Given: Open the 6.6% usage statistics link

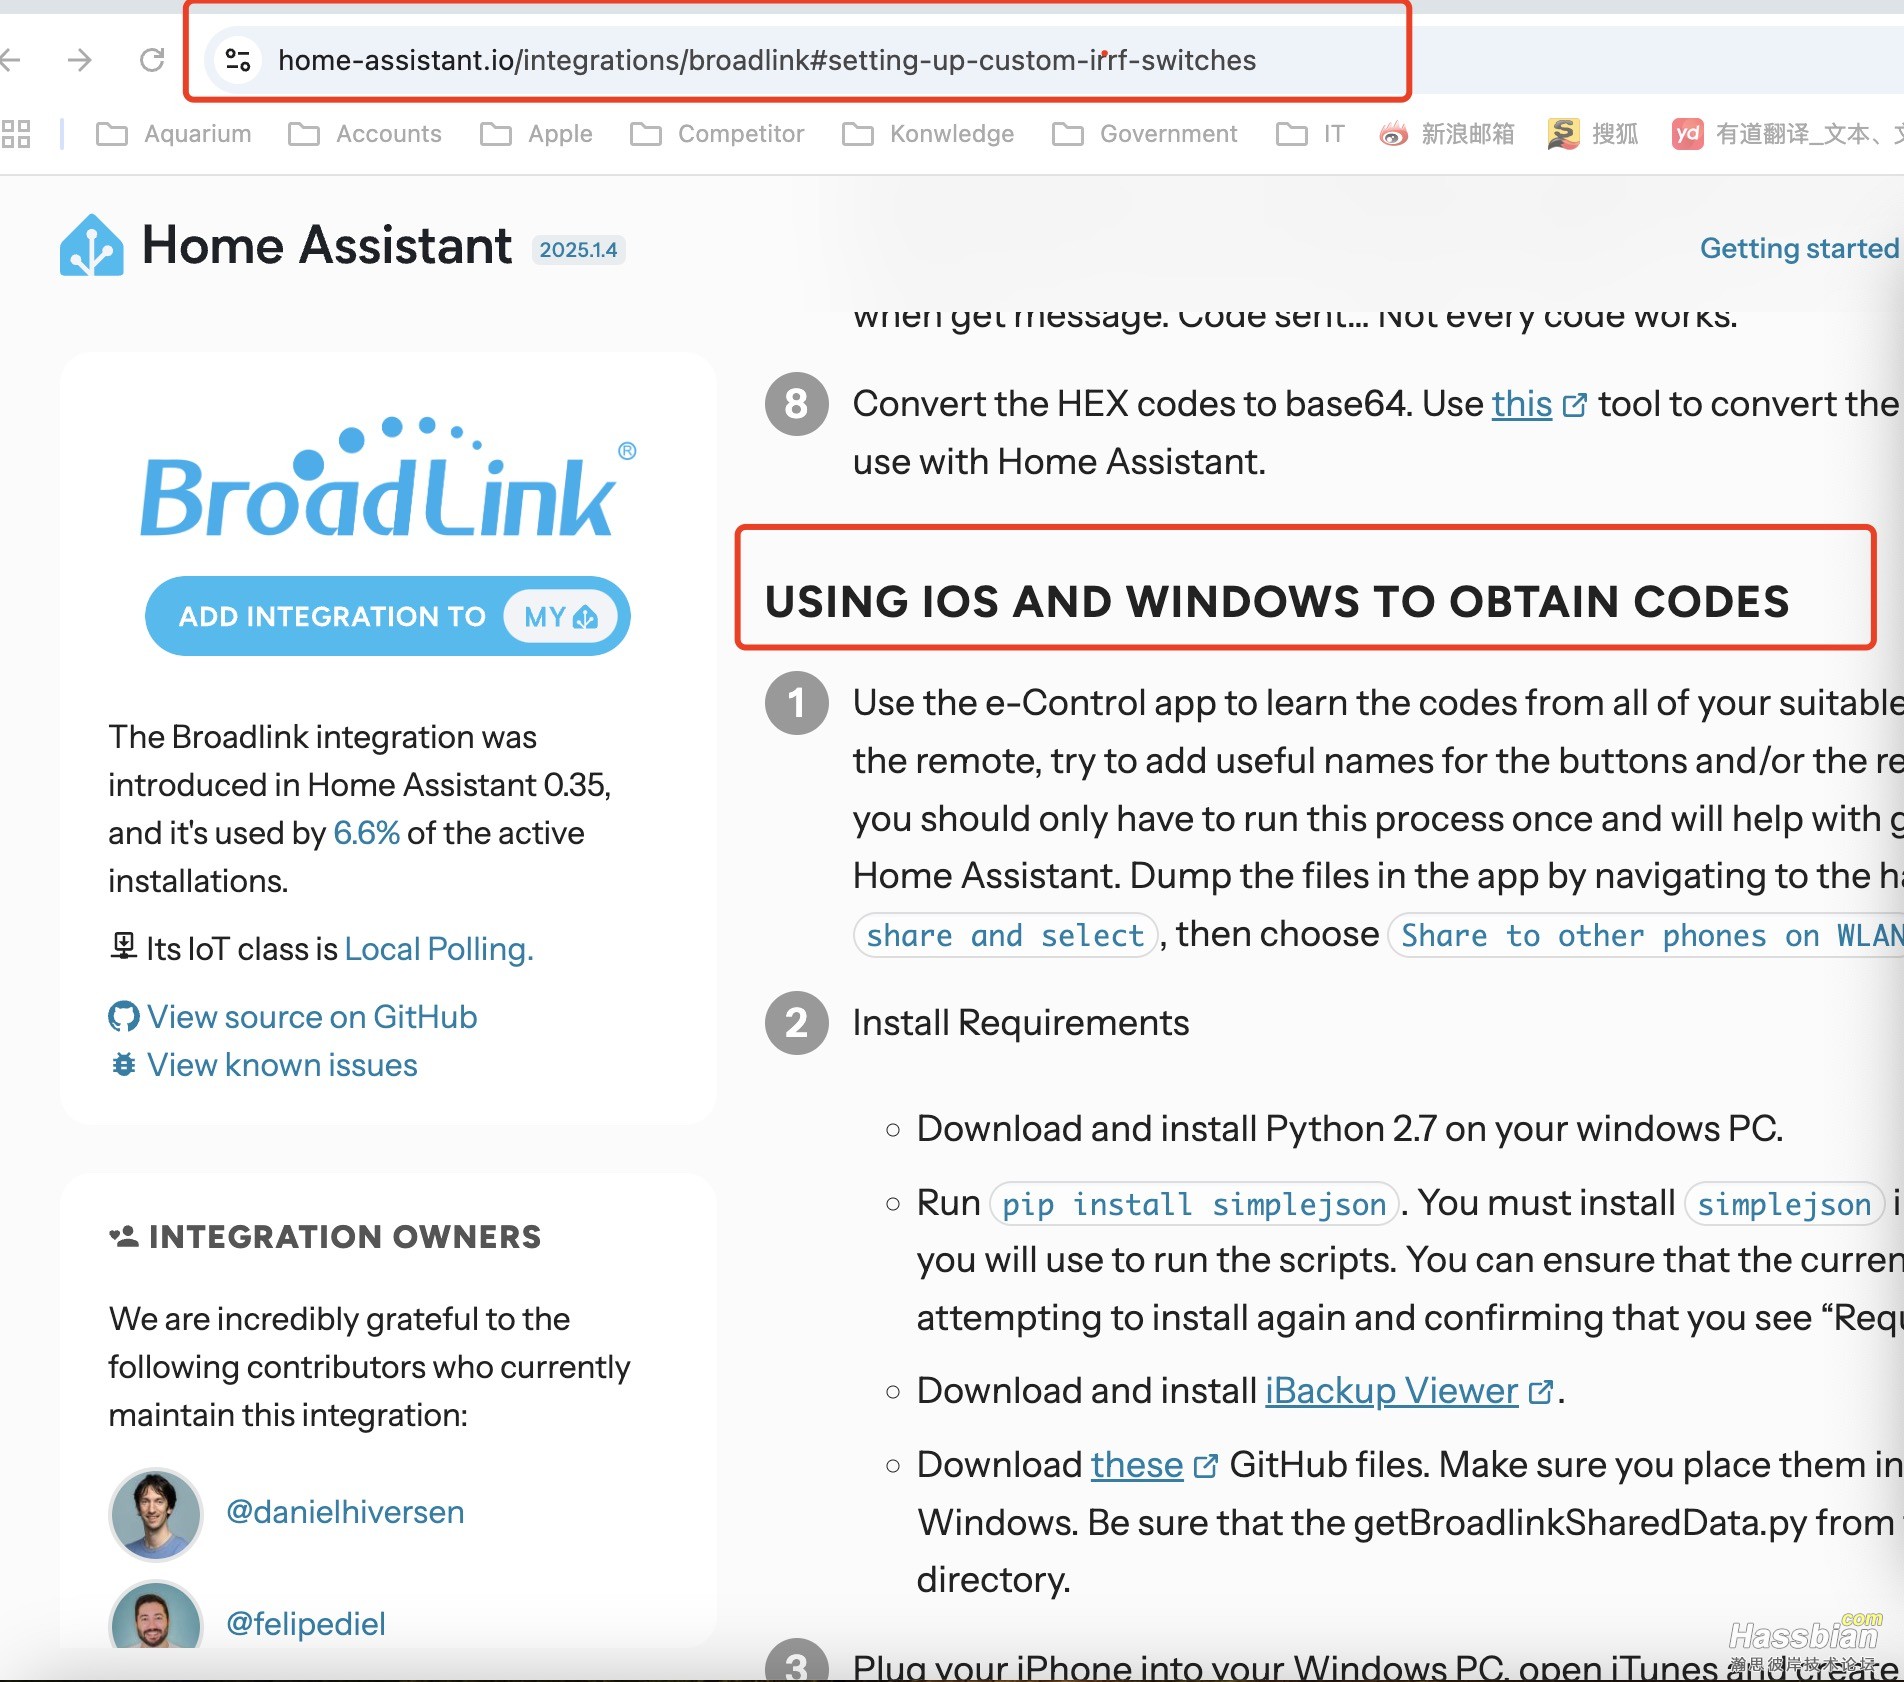Looking at the screenshot, I should coord(366,833).
